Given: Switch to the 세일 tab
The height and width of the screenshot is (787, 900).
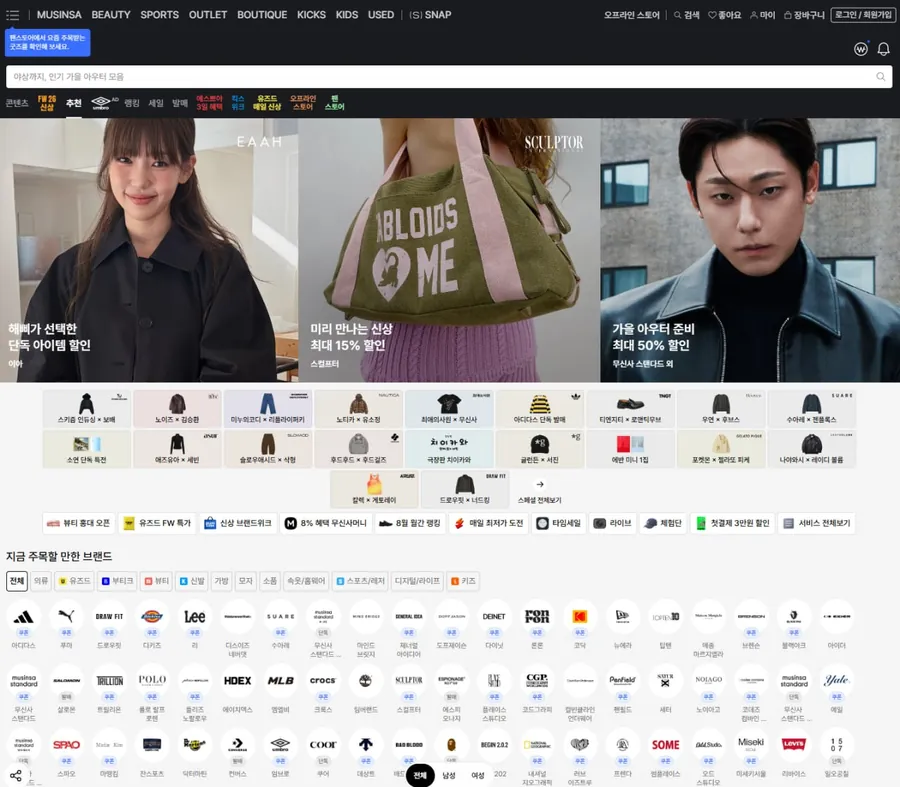Looking at the screenshot, I should pyautogui.click(x=156, y=103).
